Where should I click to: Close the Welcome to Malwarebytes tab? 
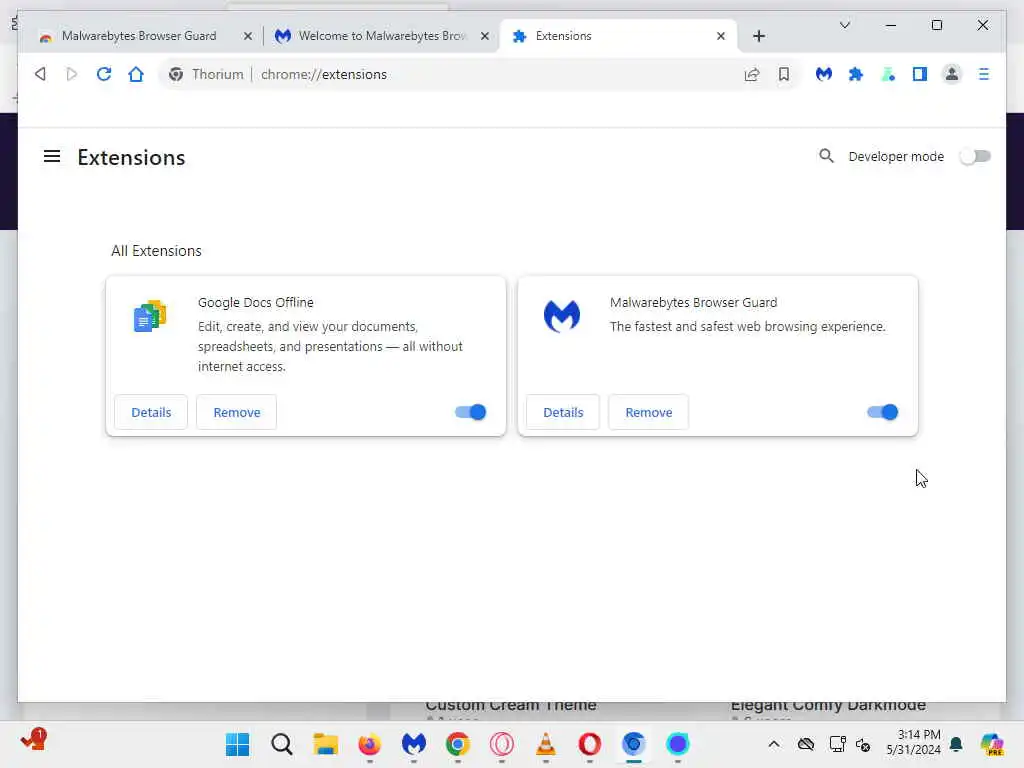(485, 36)
